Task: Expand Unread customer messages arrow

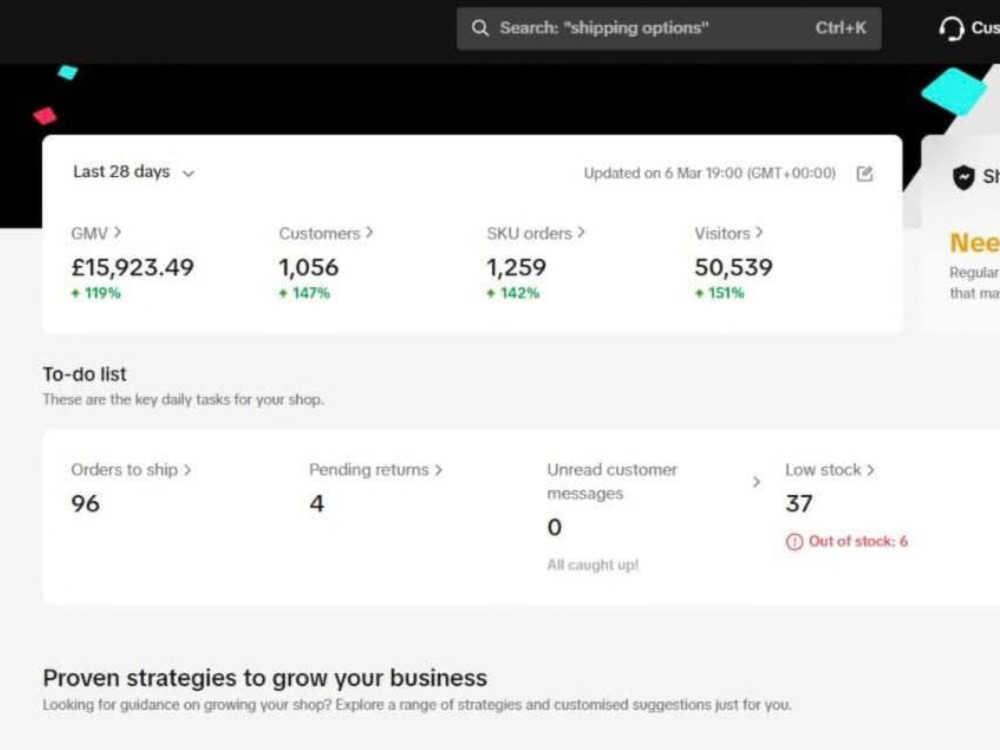Action: coord(756,482)
